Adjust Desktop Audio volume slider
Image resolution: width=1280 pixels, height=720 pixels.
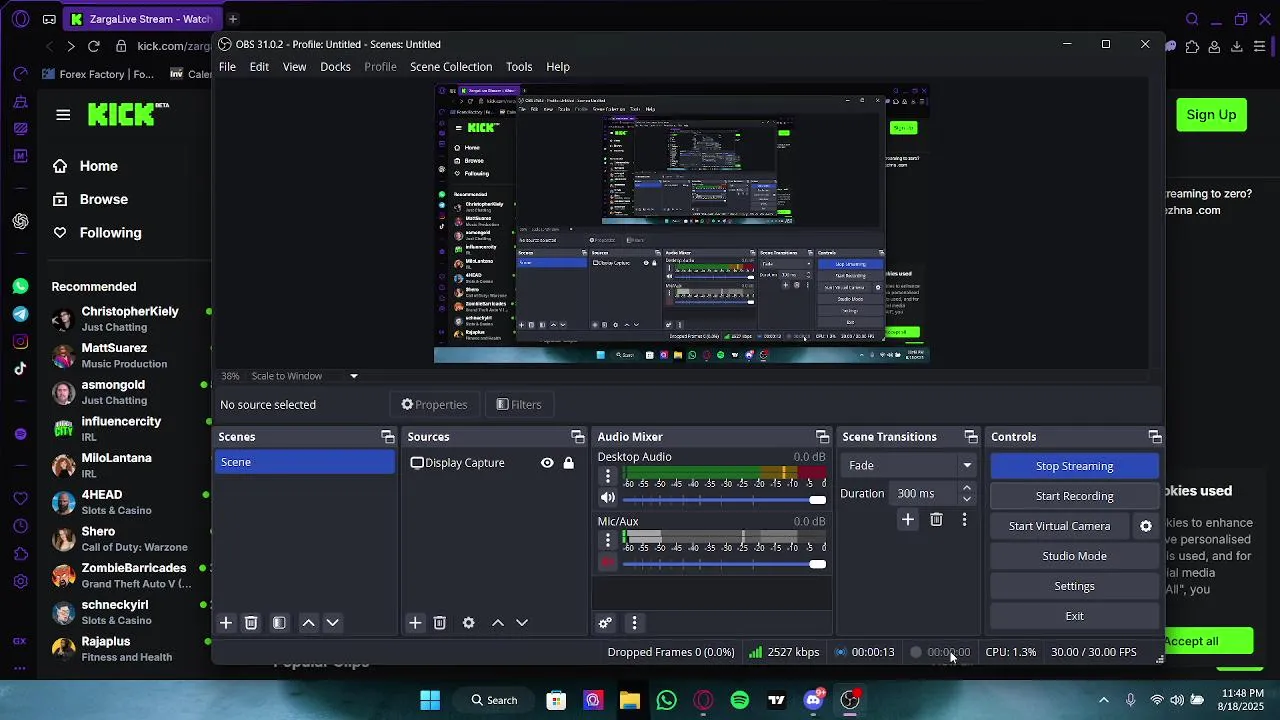(x=724, y=500)
